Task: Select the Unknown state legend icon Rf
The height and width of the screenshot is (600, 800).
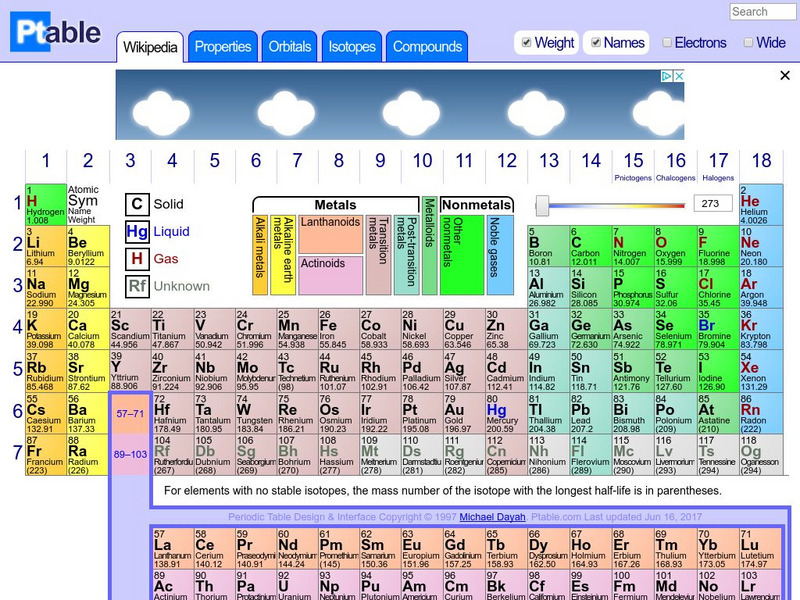Action: tap(137, 286)
